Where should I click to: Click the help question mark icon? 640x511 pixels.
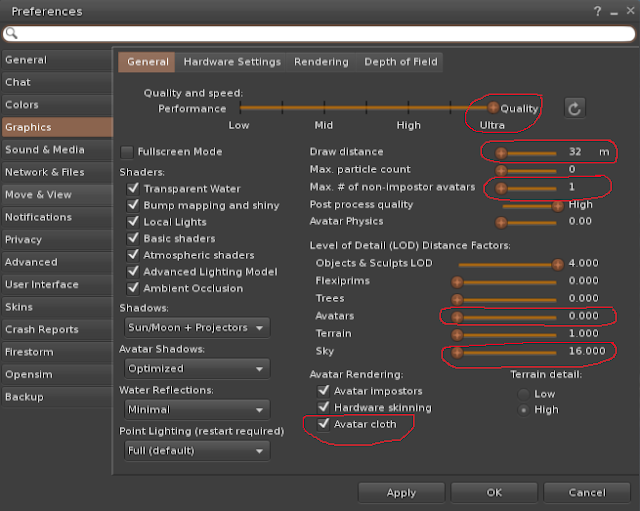tap(598, 11)
